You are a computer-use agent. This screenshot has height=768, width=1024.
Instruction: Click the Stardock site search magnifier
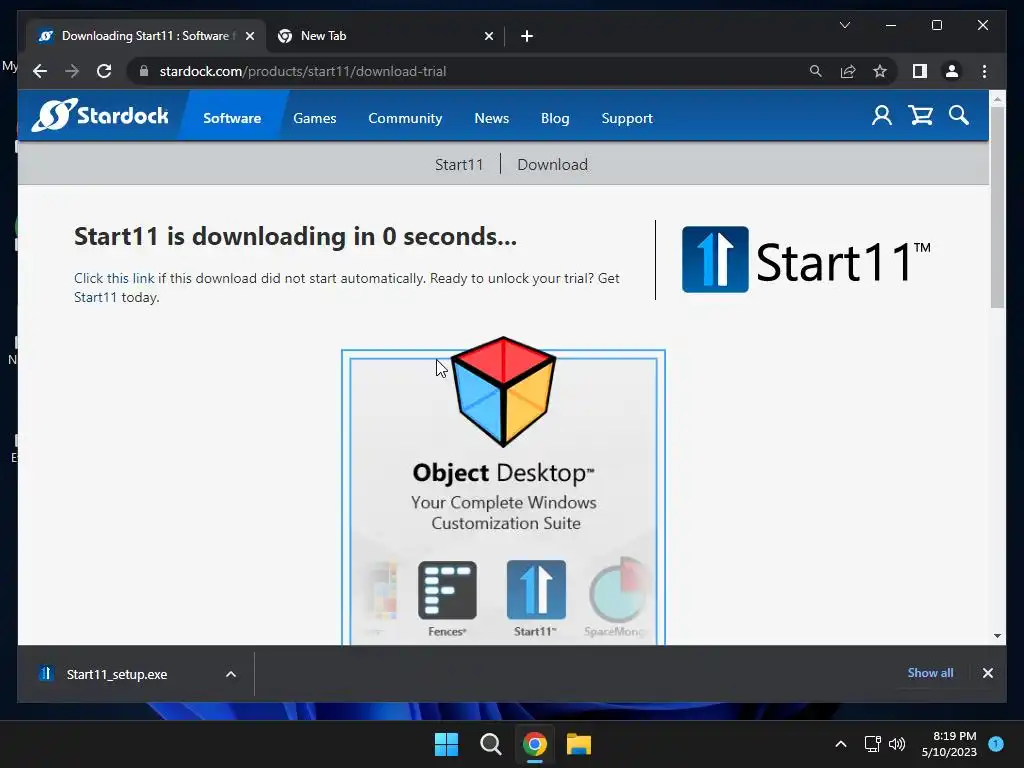tap(959, 116)
